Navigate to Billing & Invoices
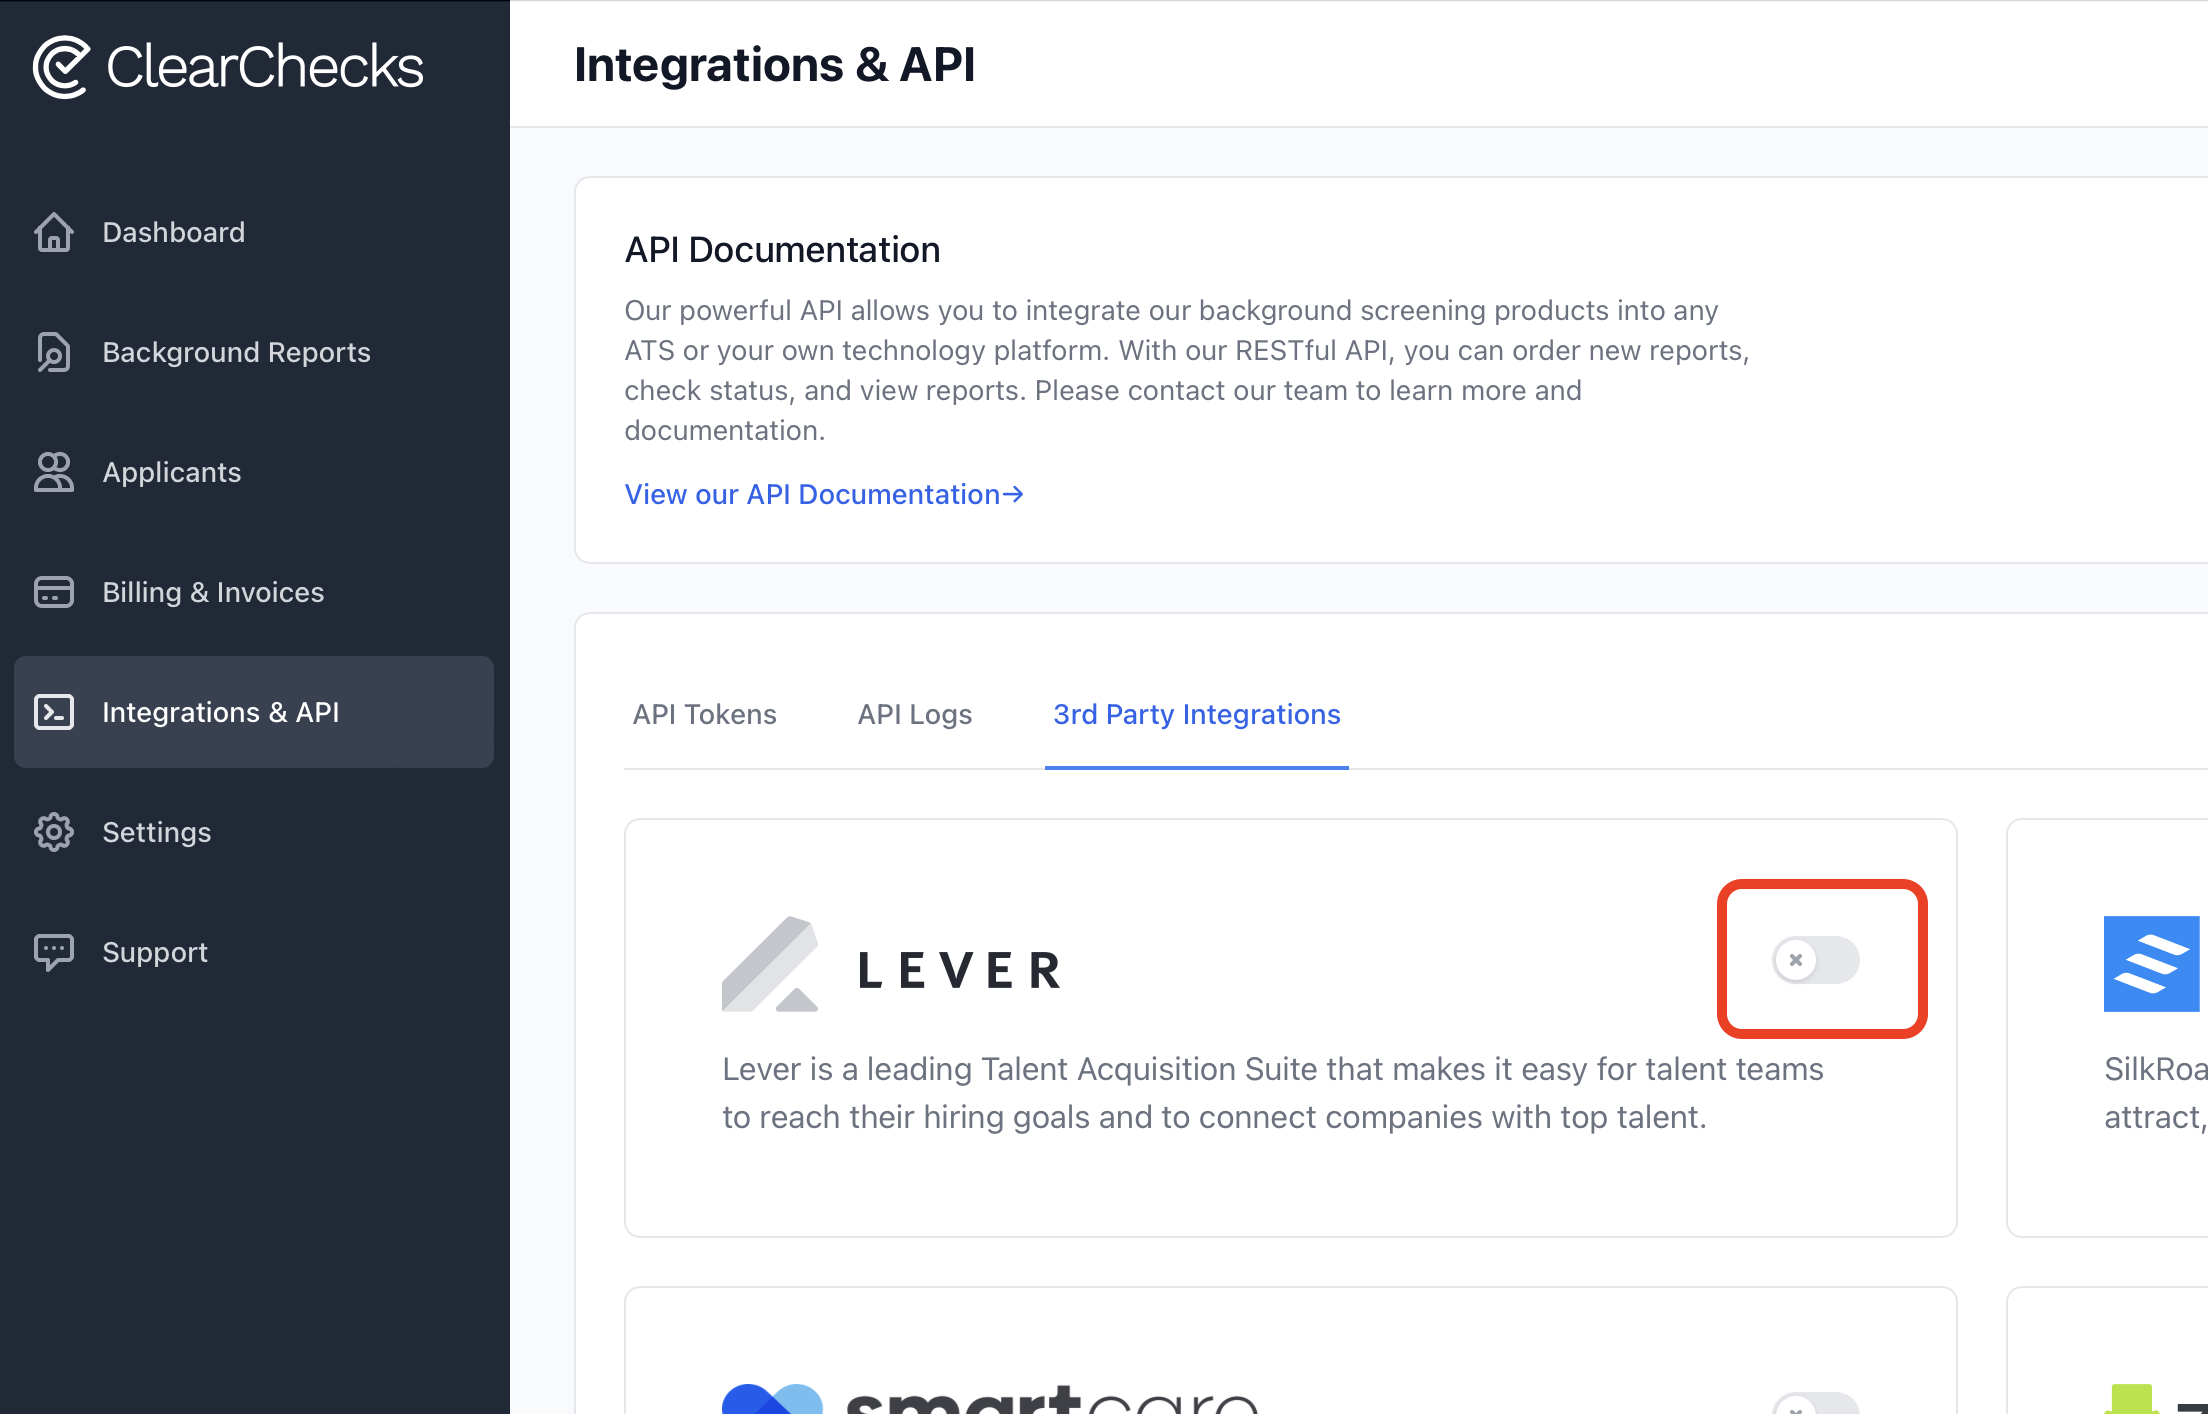The image size is (2208, 1414). (x=214, y=592)
